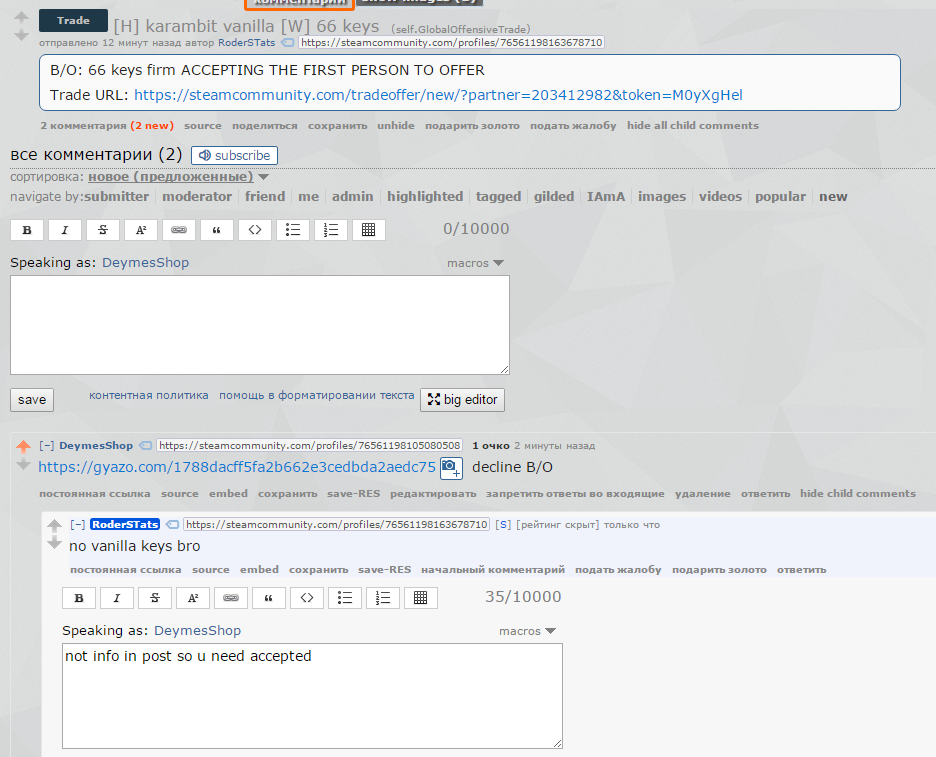
Task: Downvote DeymesShop's comment
Action: tap(23, 464)
